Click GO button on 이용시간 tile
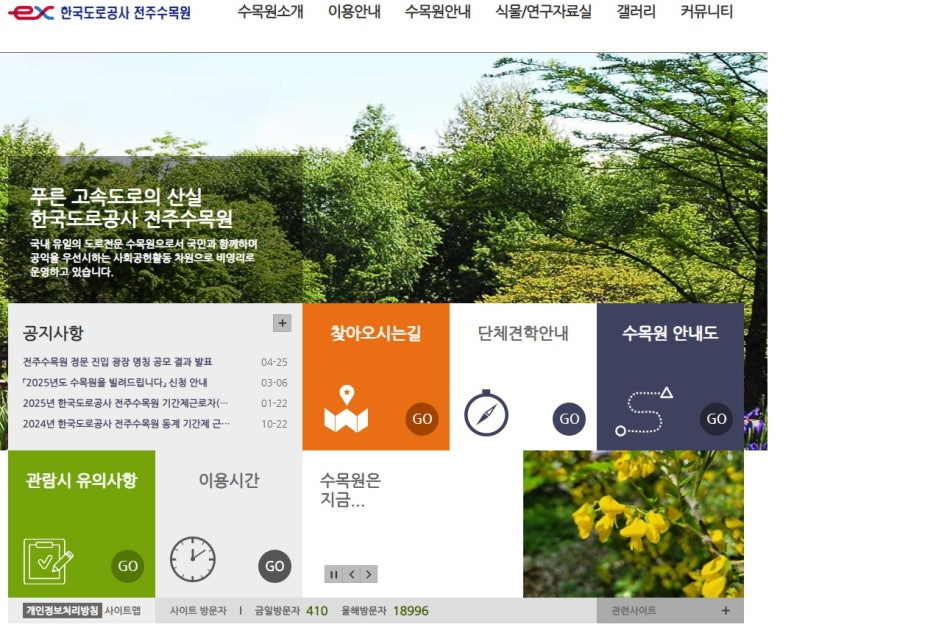 tap(275, 566)
